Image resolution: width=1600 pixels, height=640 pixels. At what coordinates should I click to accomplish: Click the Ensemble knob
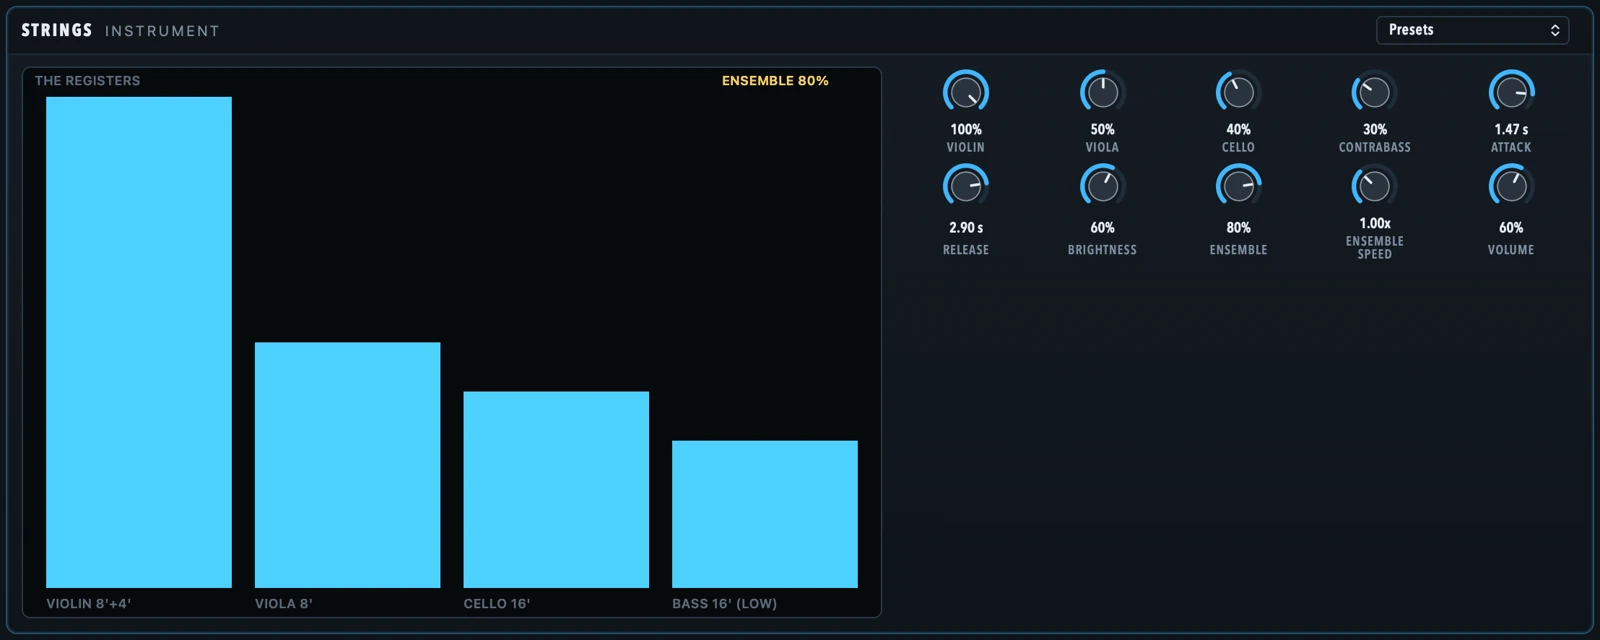coord(1238,187)
